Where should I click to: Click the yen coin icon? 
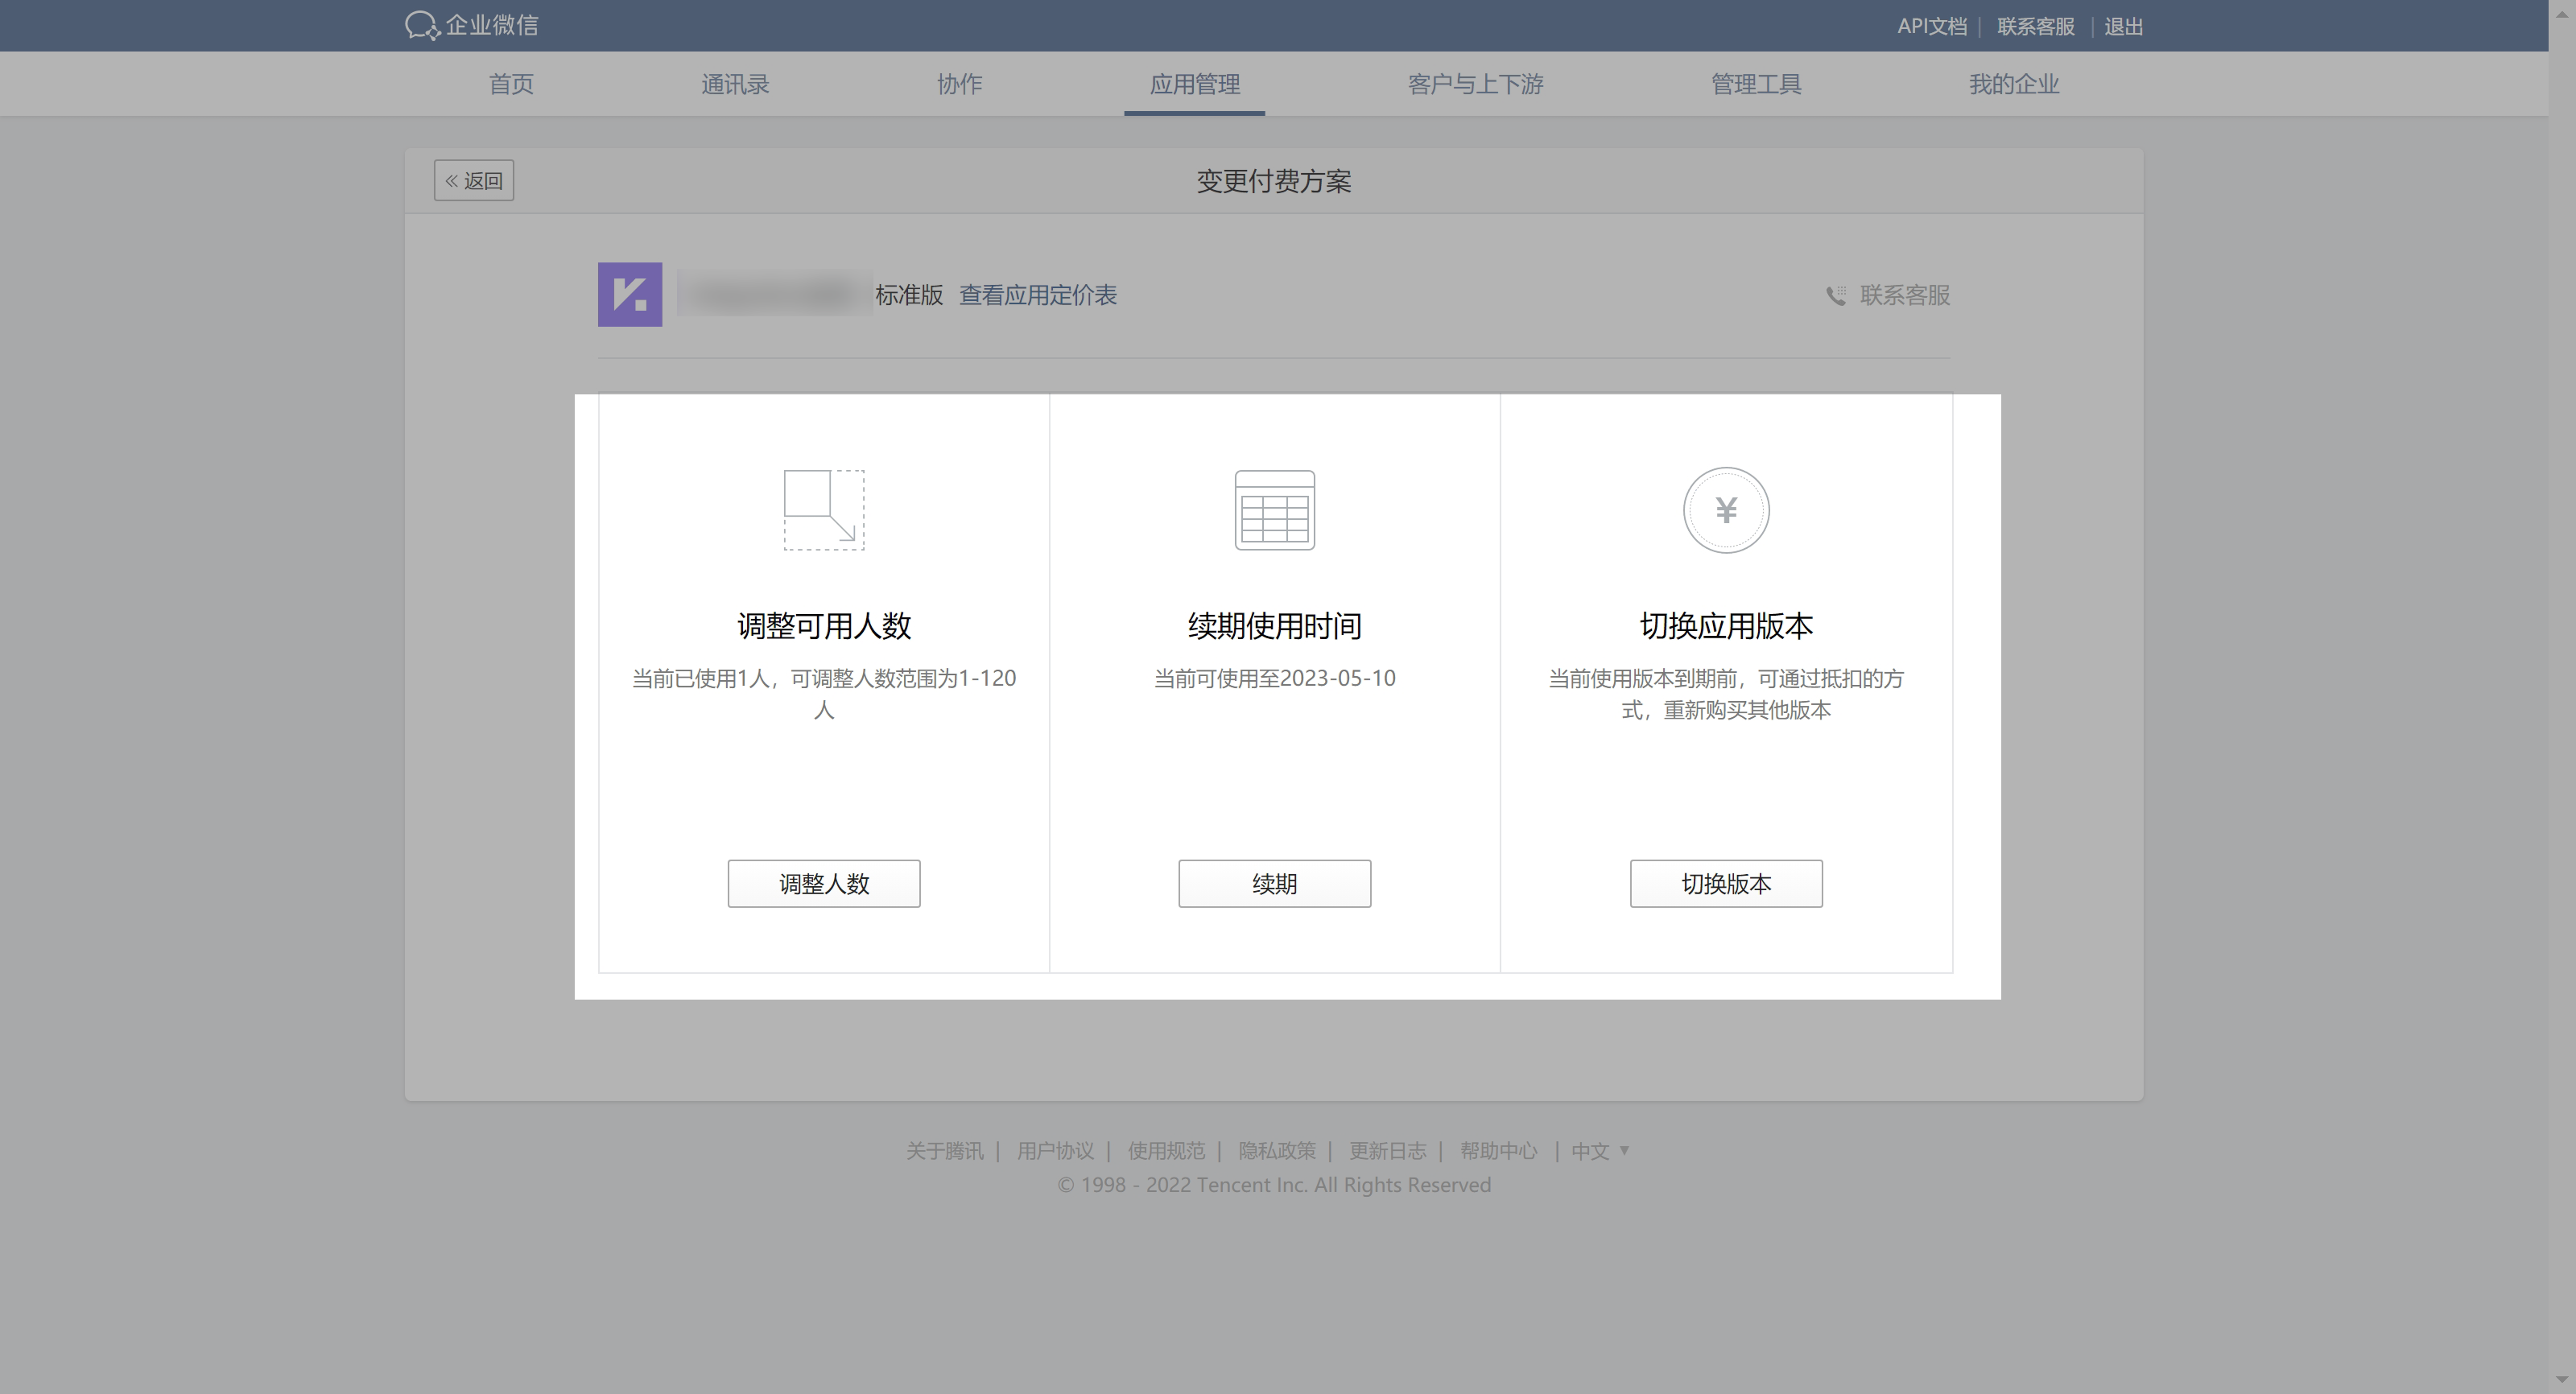click(1726, 510)
